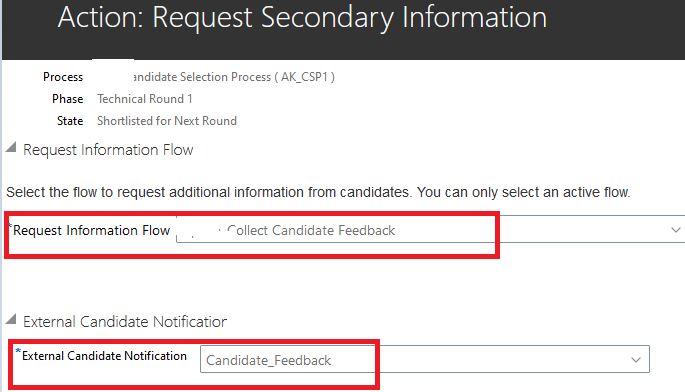The image size is (685, 392).
Task: Click the External Candidate Notification section heading
Action: tap(125, 322)
